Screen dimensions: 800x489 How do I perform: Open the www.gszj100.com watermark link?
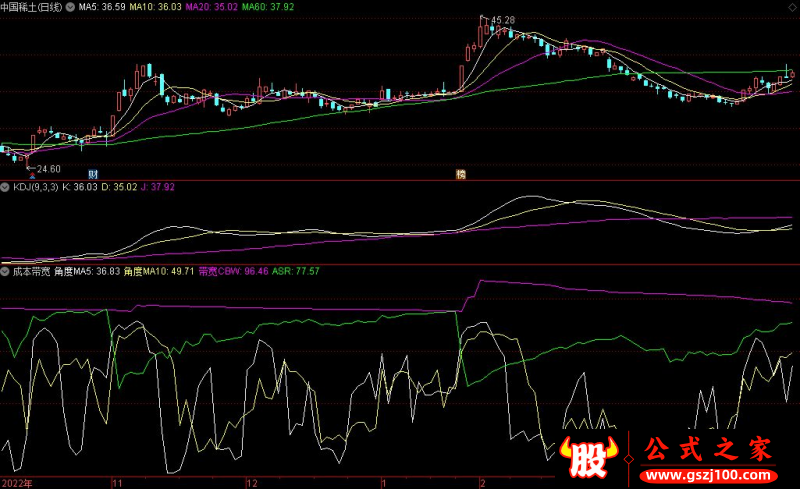(x=709, y=473)
